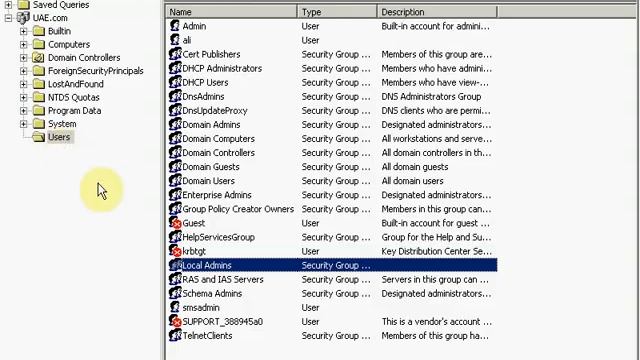Click the disabled Guest user icon

(x=175, y=223)
